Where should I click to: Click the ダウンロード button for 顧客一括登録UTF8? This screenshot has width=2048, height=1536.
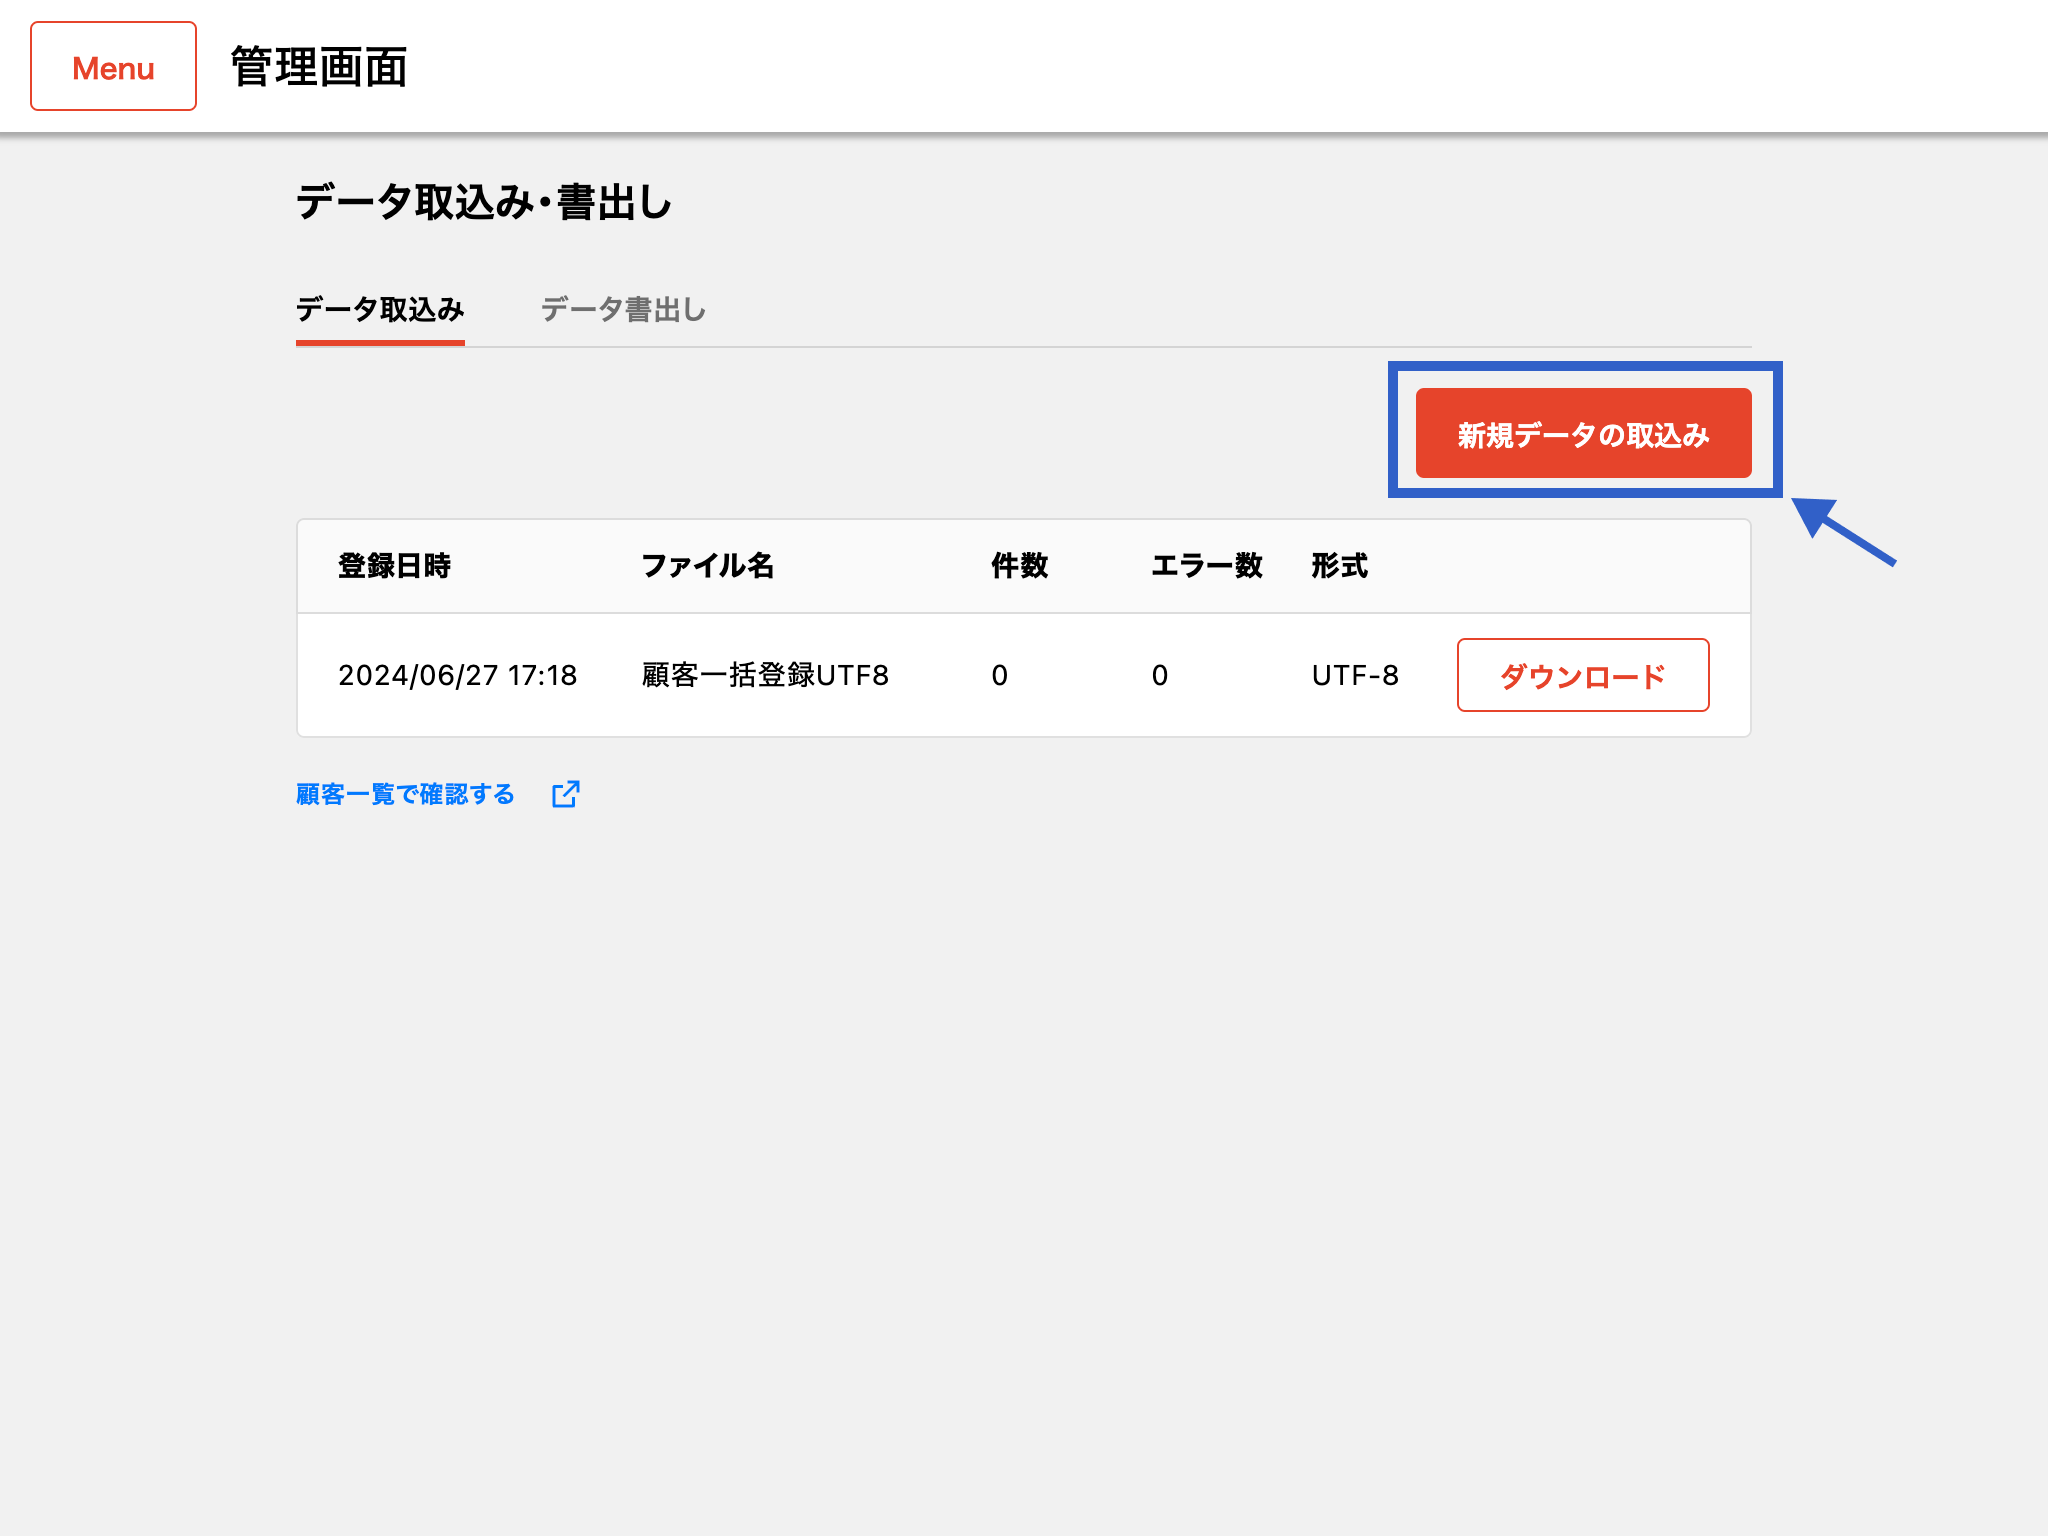coord(1583,675)
